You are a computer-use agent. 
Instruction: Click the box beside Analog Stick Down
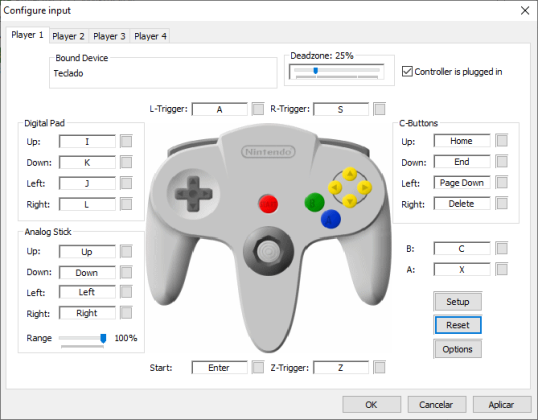pyautogui.click(x=126, y=272)
